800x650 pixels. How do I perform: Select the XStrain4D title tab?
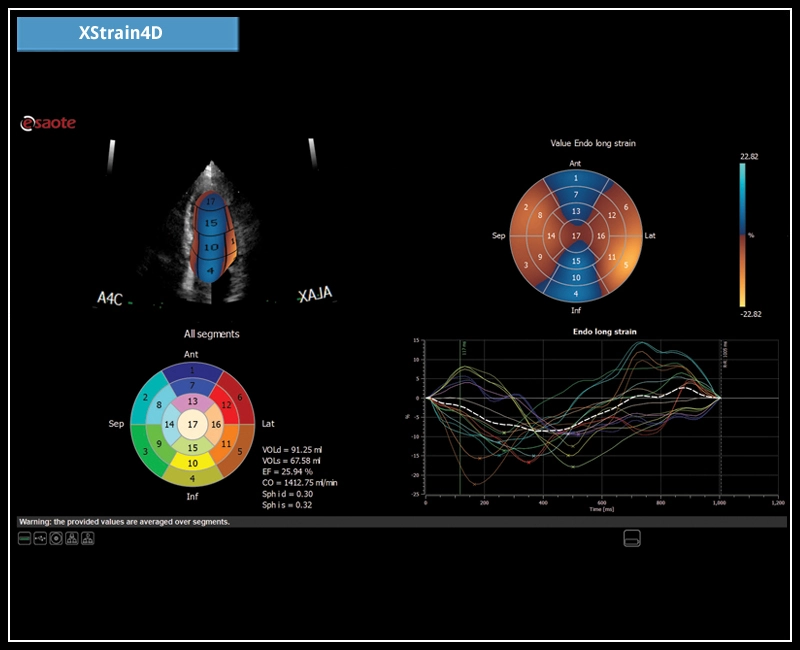(x=128, y=33)
